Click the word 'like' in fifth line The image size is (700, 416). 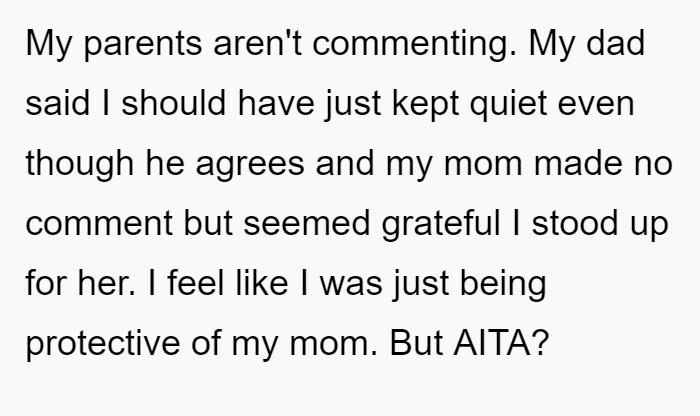[x=262, y=282]
